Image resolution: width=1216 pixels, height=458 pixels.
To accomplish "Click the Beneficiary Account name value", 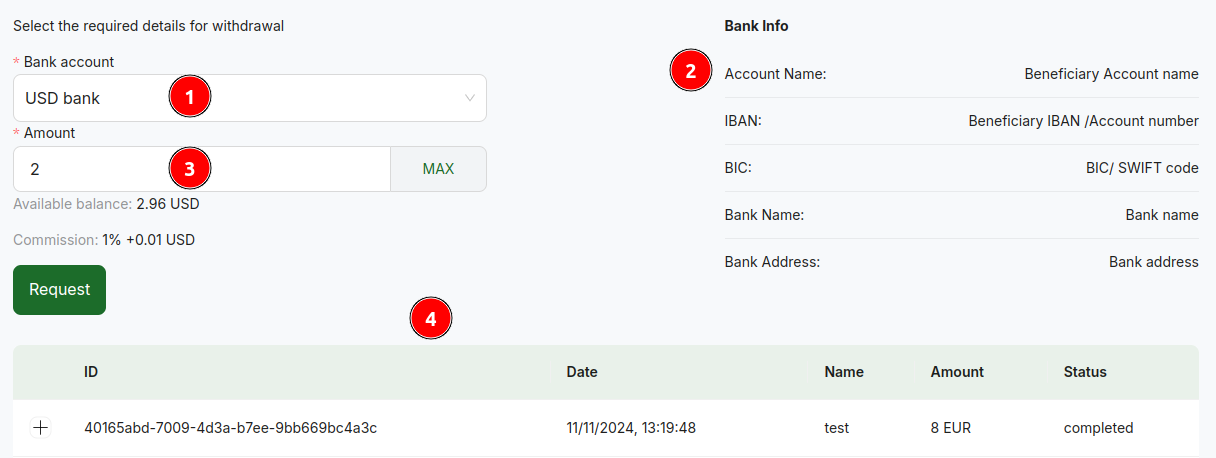I will (1111, 74).
